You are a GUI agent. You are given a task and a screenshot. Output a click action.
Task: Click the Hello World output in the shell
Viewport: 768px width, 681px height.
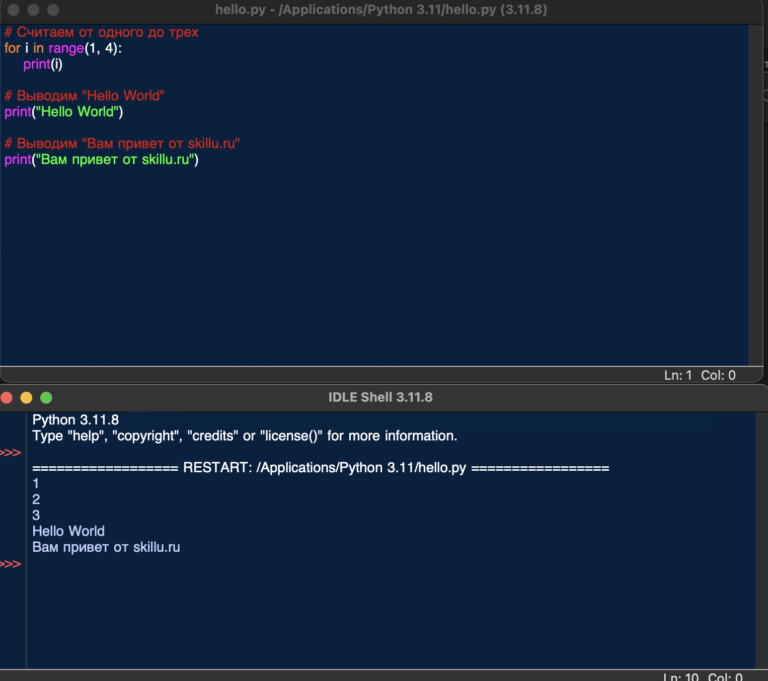point(68,531)
